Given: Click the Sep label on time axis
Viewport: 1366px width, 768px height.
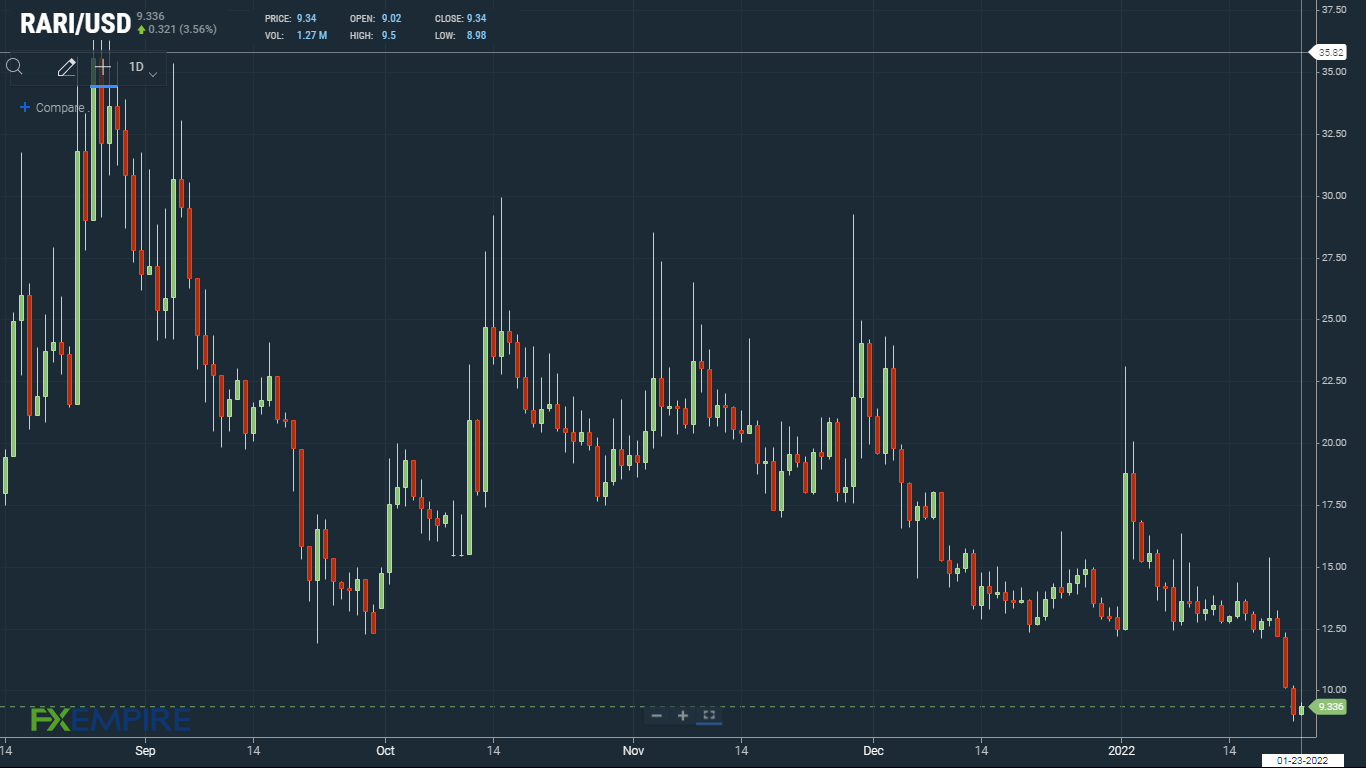Looking at the screenshot, I should [x=146, y=750].
